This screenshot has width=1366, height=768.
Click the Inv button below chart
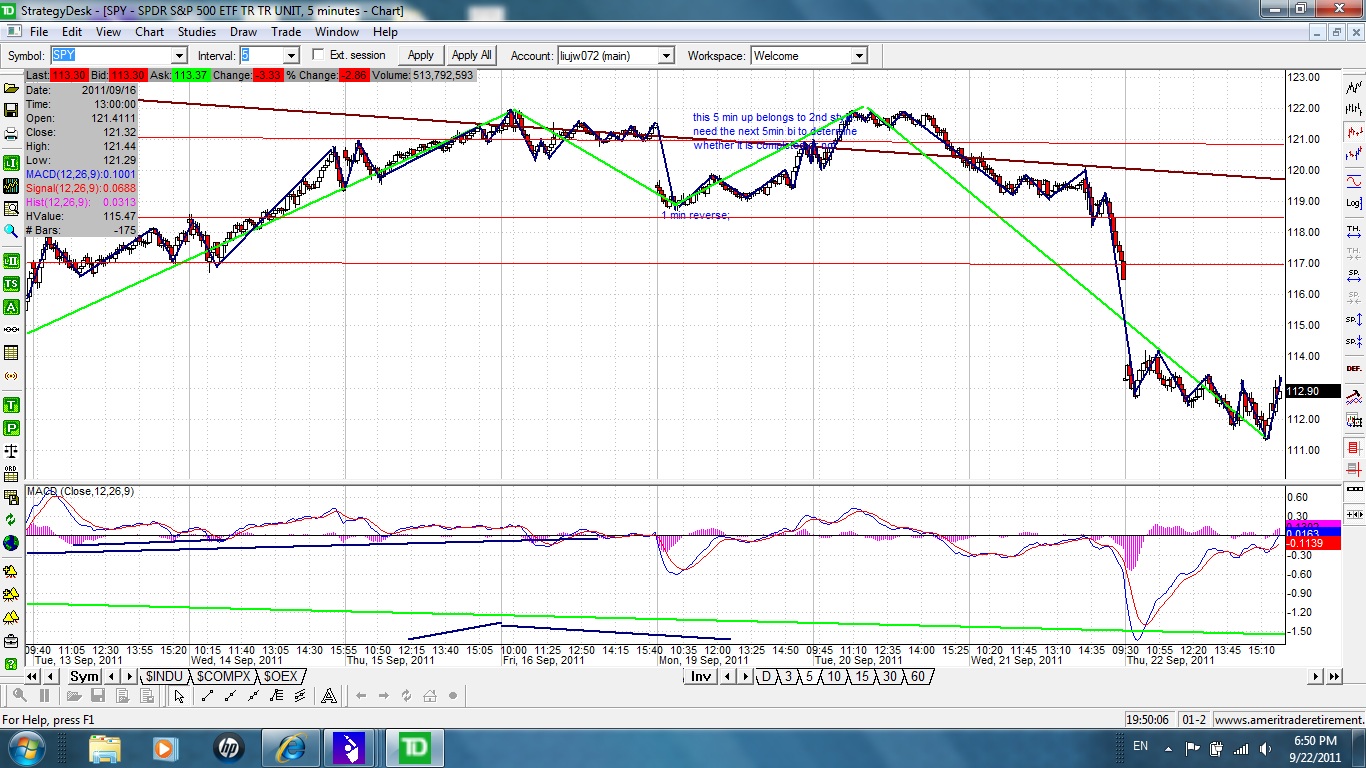(x=701, y=677)
